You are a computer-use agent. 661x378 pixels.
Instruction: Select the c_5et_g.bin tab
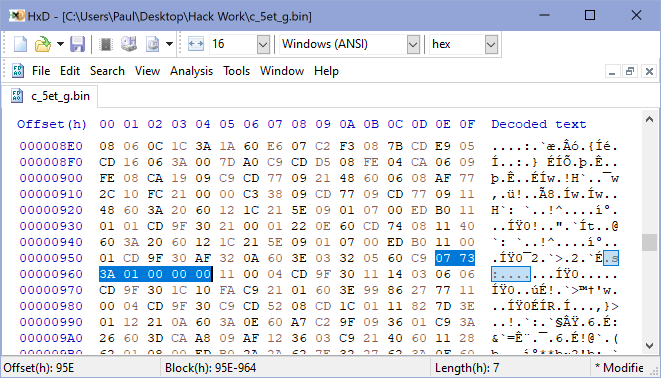click(51, 96)
